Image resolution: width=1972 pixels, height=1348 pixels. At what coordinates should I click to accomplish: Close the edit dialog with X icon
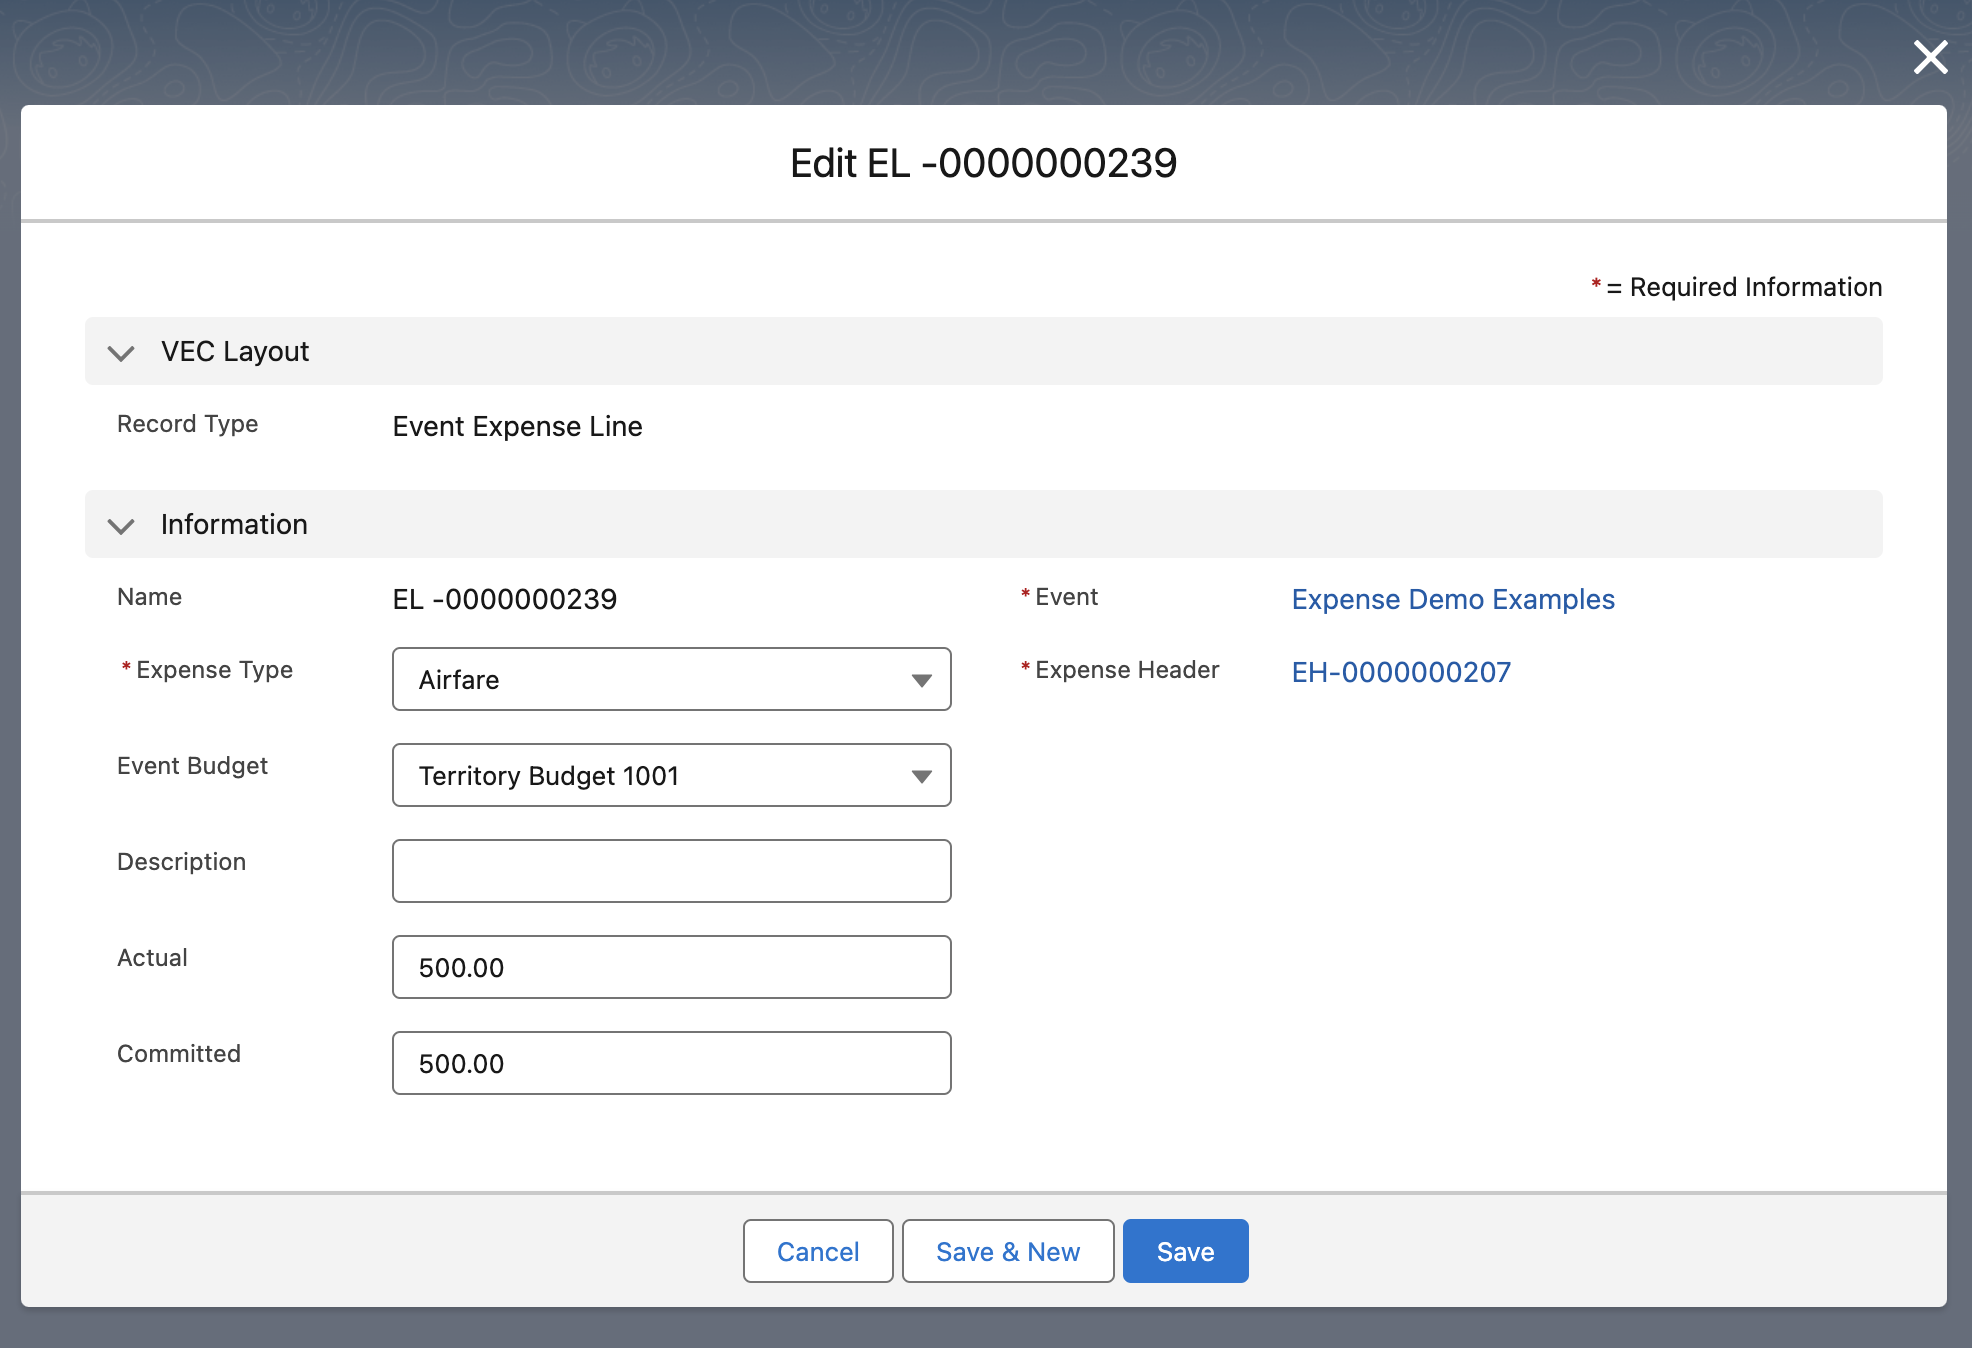click(x=1930, y=58)
